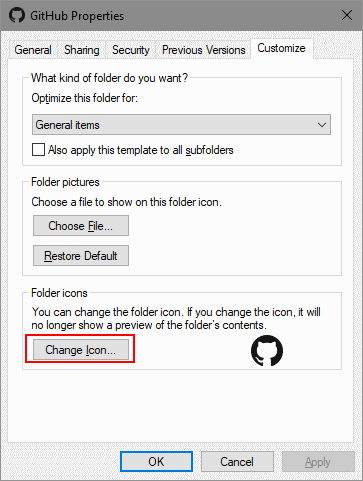Click the greyed-out Apply button

pyautogui.click(x=318, y=462)
